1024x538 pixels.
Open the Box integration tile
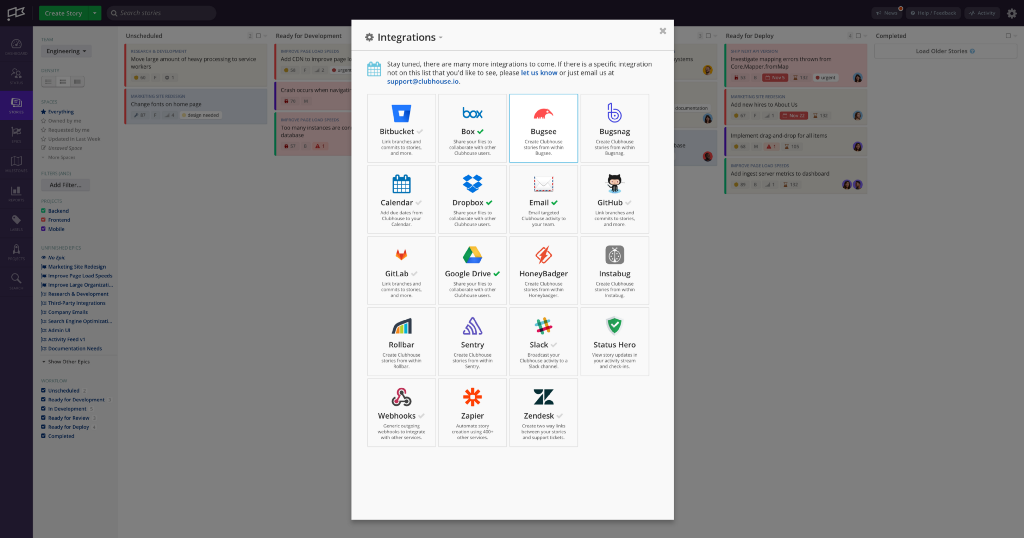[x=472, y=129]
